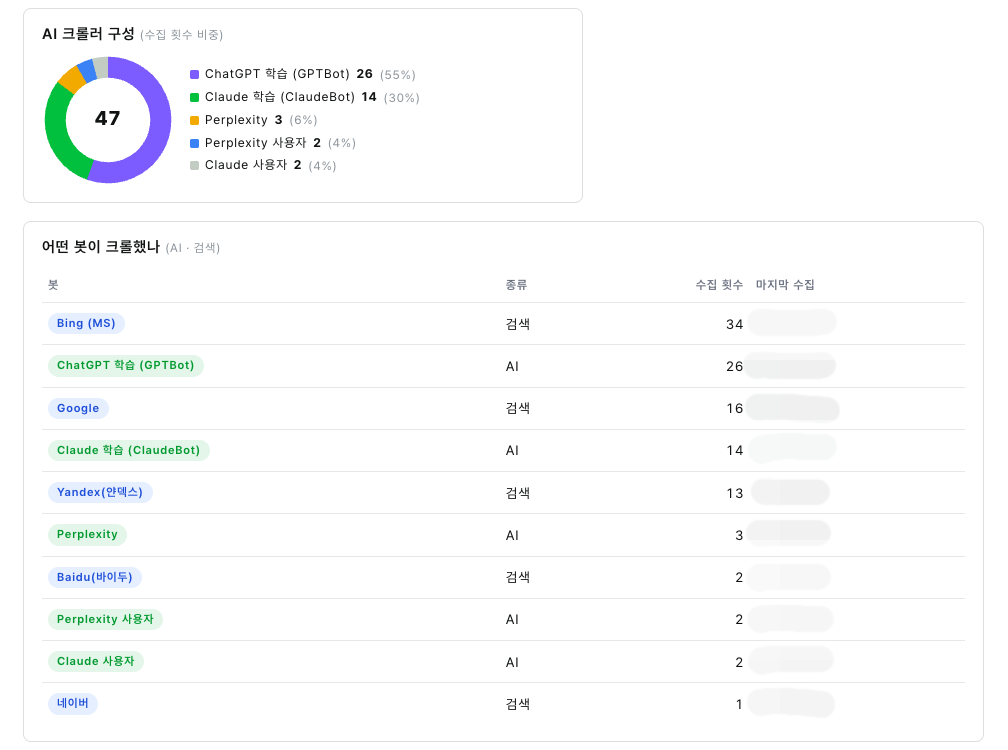1008x750 pixels.
Task: Select the Claude 사용자 tag in table
Action: [x=96, y=661]
